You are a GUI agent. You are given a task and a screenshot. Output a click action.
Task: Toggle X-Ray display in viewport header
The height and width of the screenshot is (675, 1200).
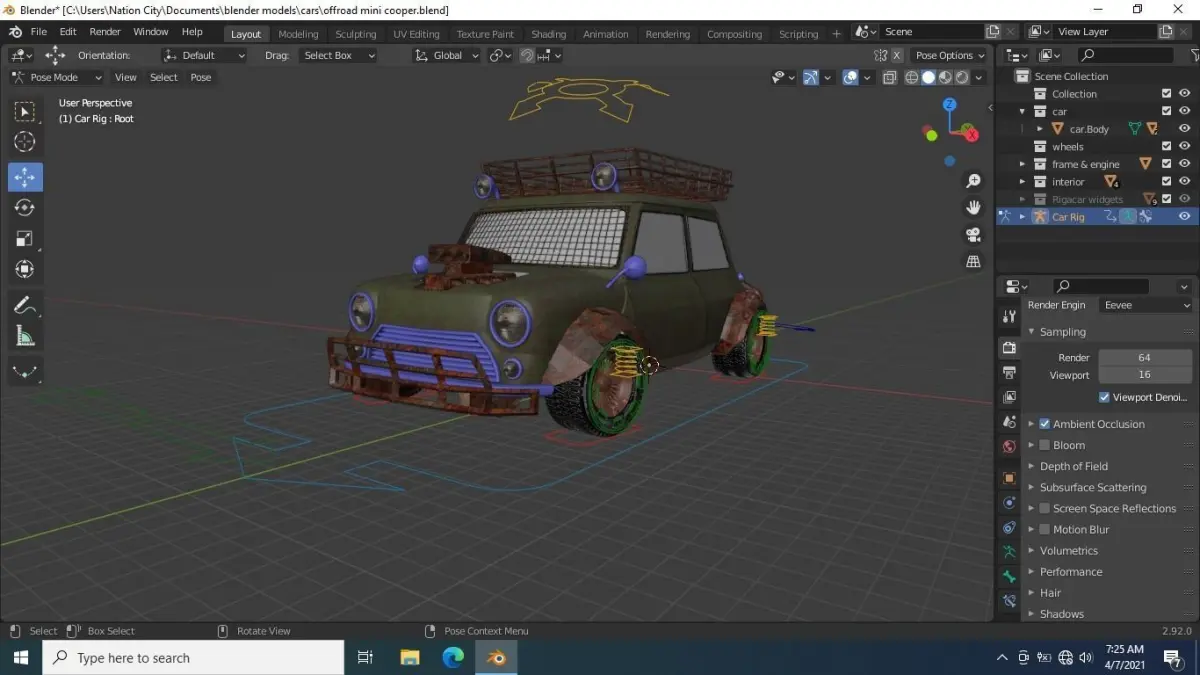pos(889,77)
